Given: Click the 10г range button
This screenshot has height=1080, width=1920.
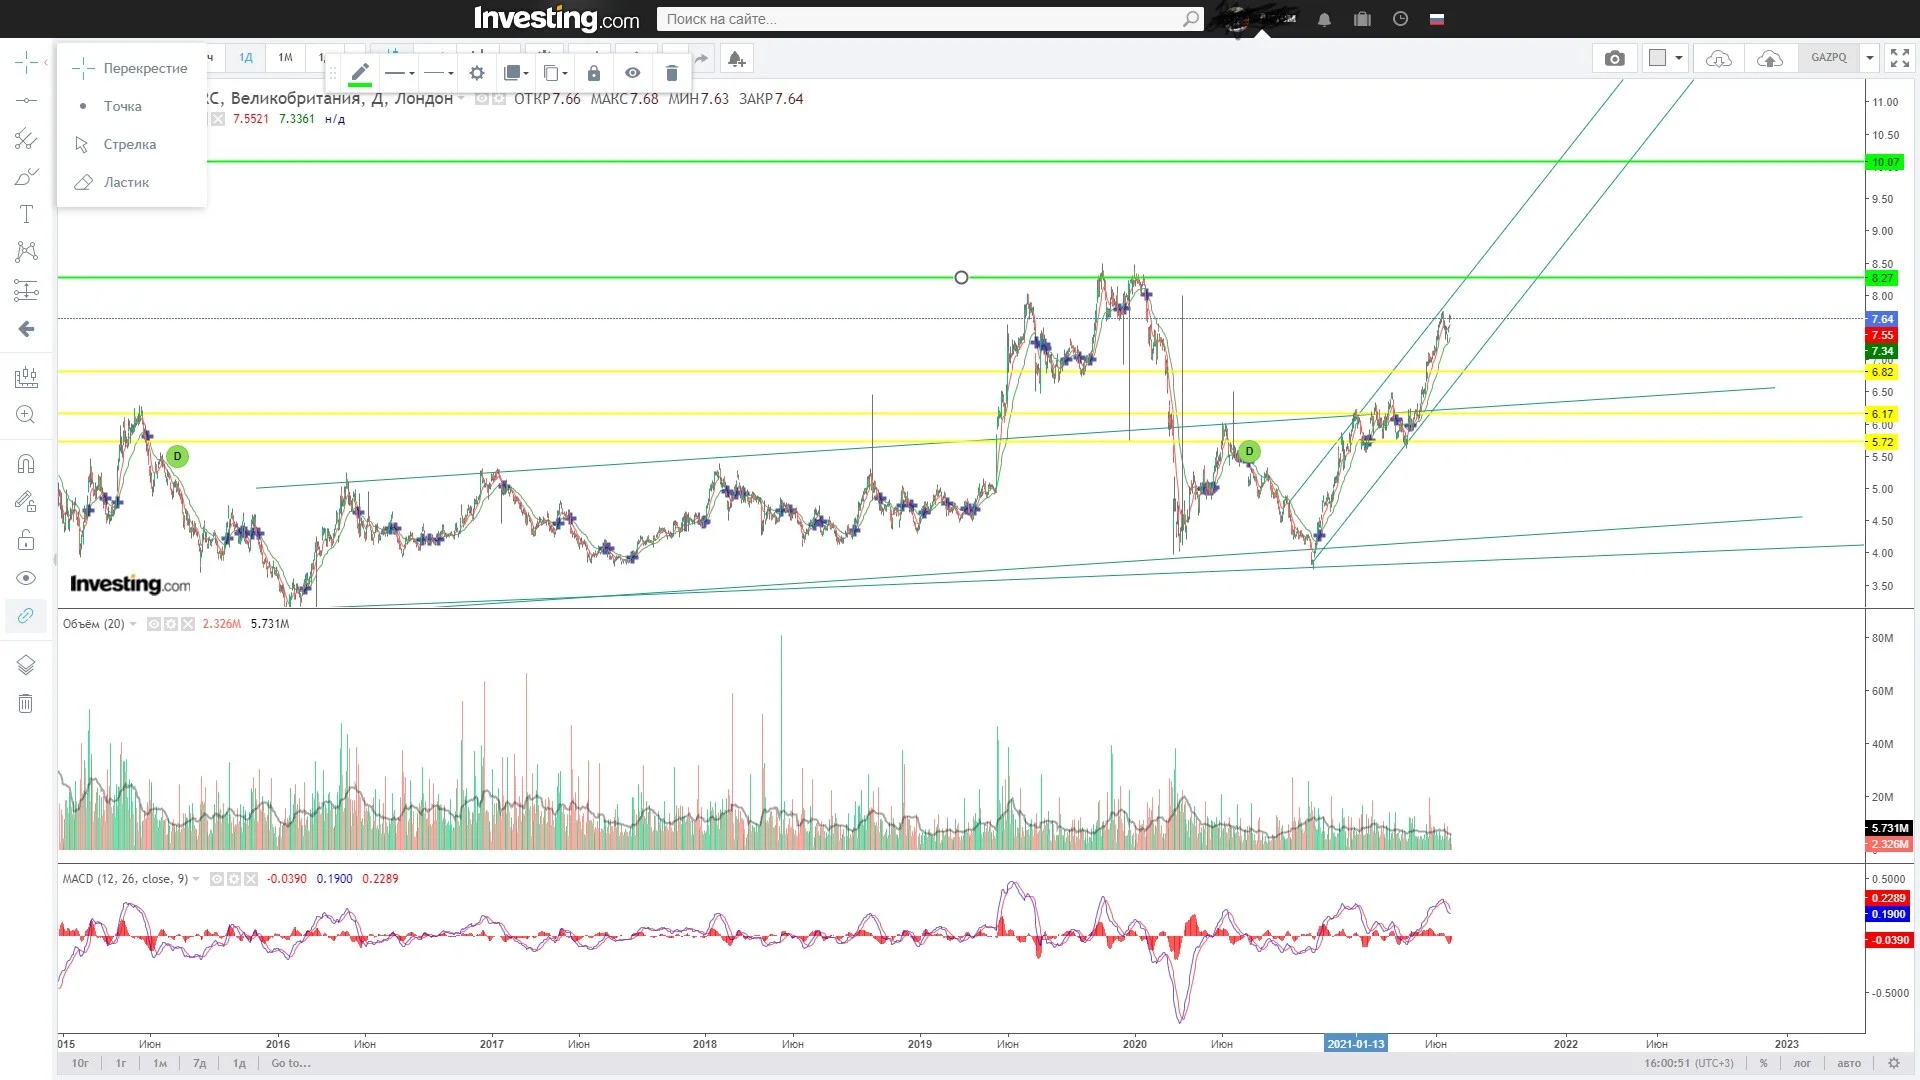Looking at the screenshot, I should (80, 1063).
